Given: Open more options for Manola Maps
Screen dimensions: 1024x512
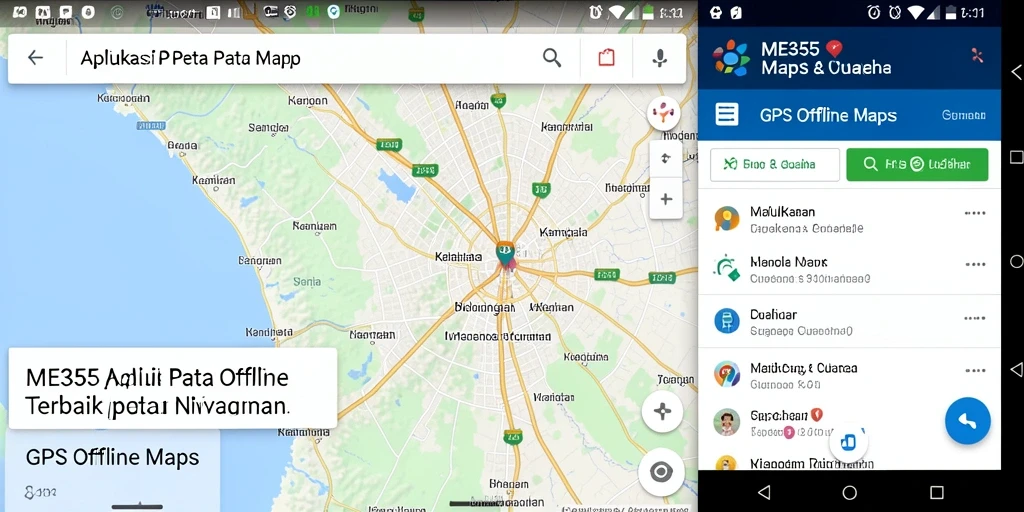Looking at the screenshot, I should pyautogui.click(x=974, y=264).
